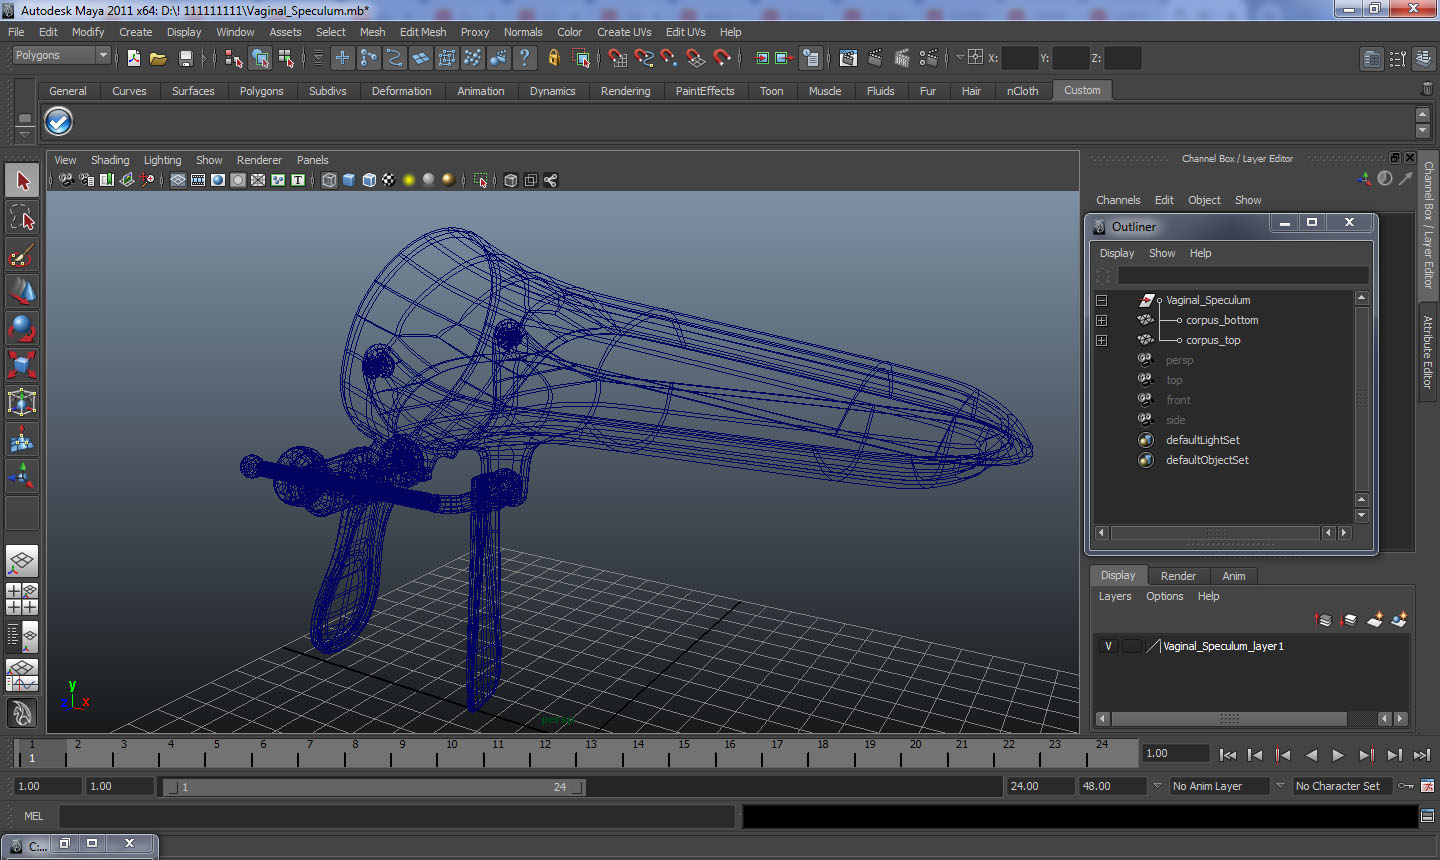Open the Outliner Display menu
The image size is (1440, 860).
[1116, 253]
